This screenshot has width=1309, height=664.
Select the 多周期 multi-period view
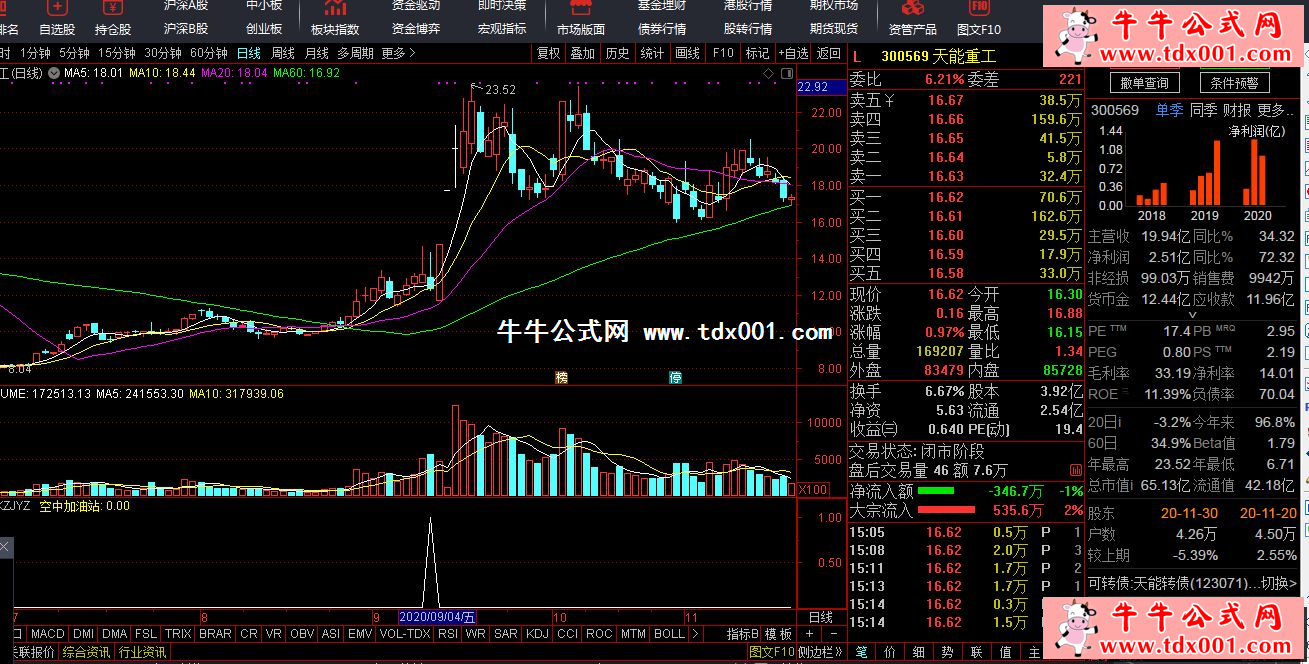[x=355, y=53]
